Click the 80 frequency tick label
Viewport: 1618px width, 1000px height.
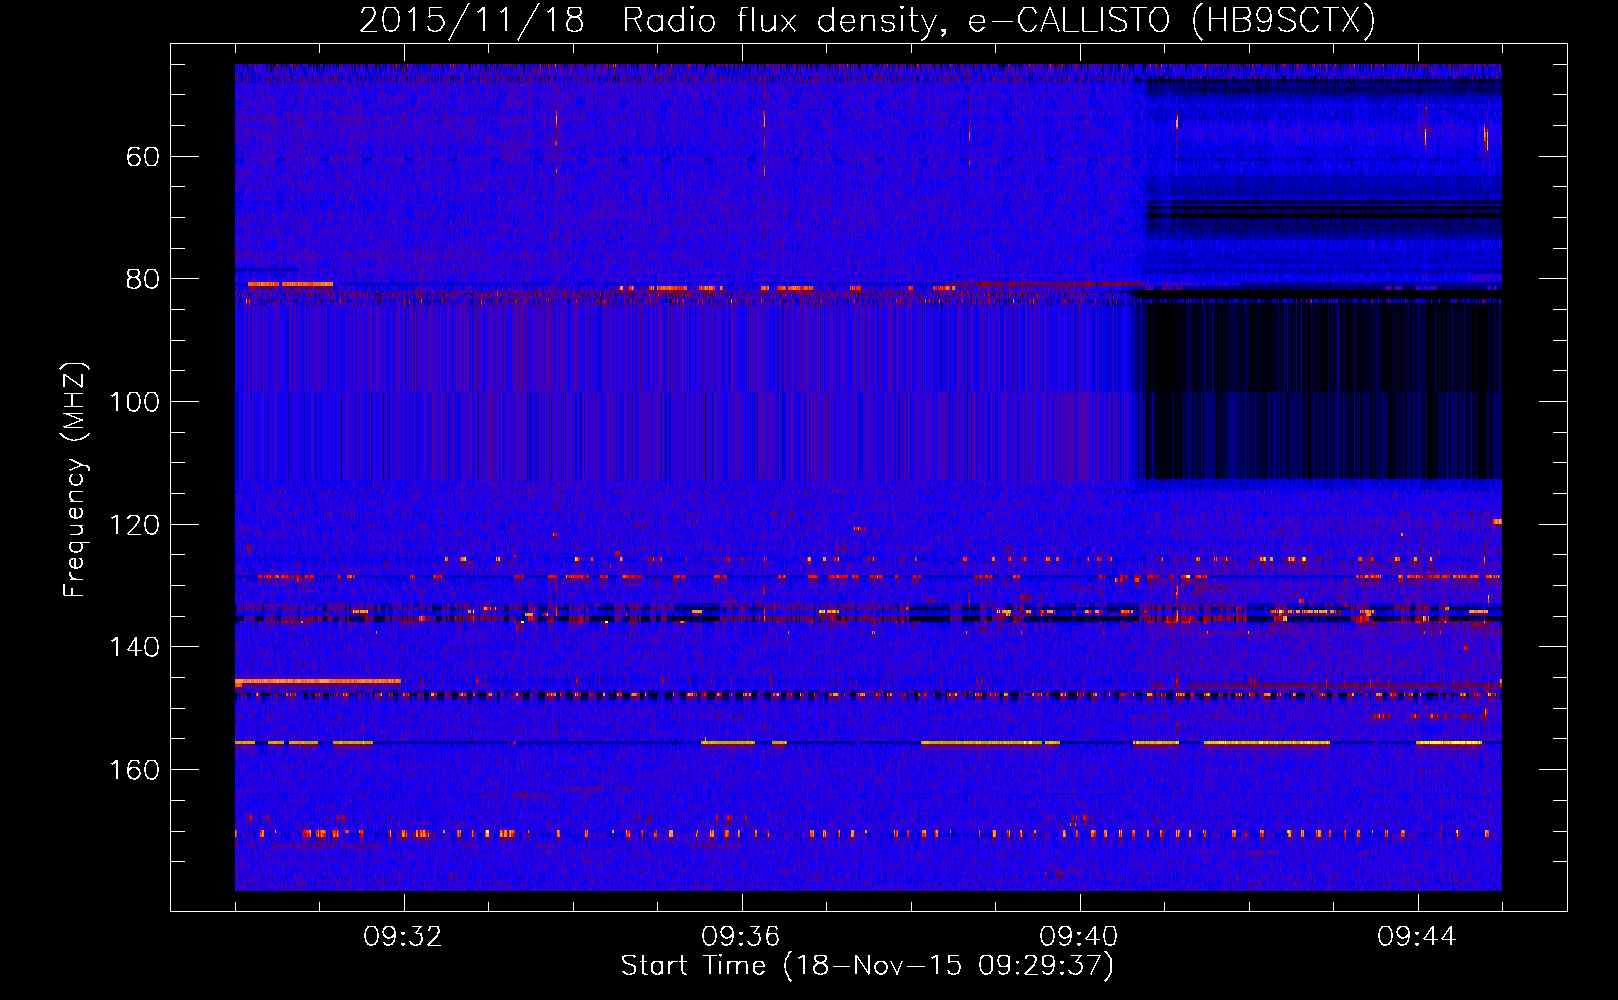click(143, 279)
